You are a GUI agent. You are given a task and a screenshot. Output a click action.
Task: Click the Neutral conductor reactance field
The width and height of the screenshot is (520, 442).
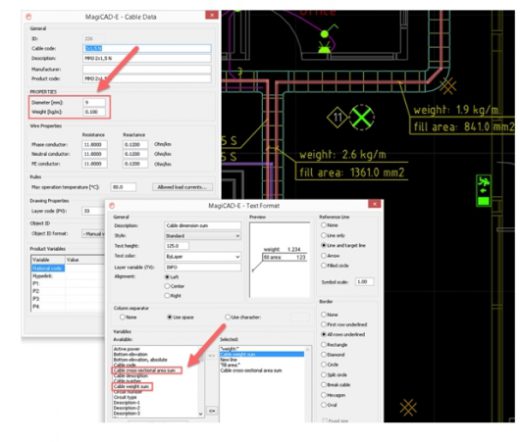coord(135,154)
